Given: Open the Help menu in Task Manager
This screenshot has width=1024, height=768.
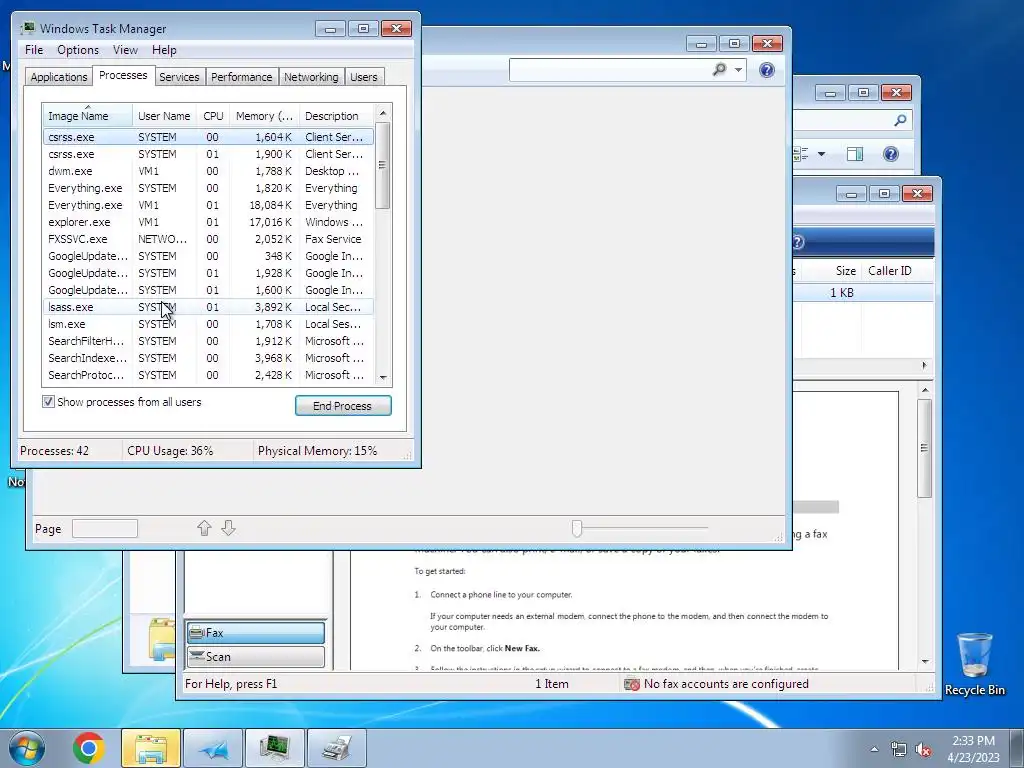Looking at the screenshot, I should point(164,50).
